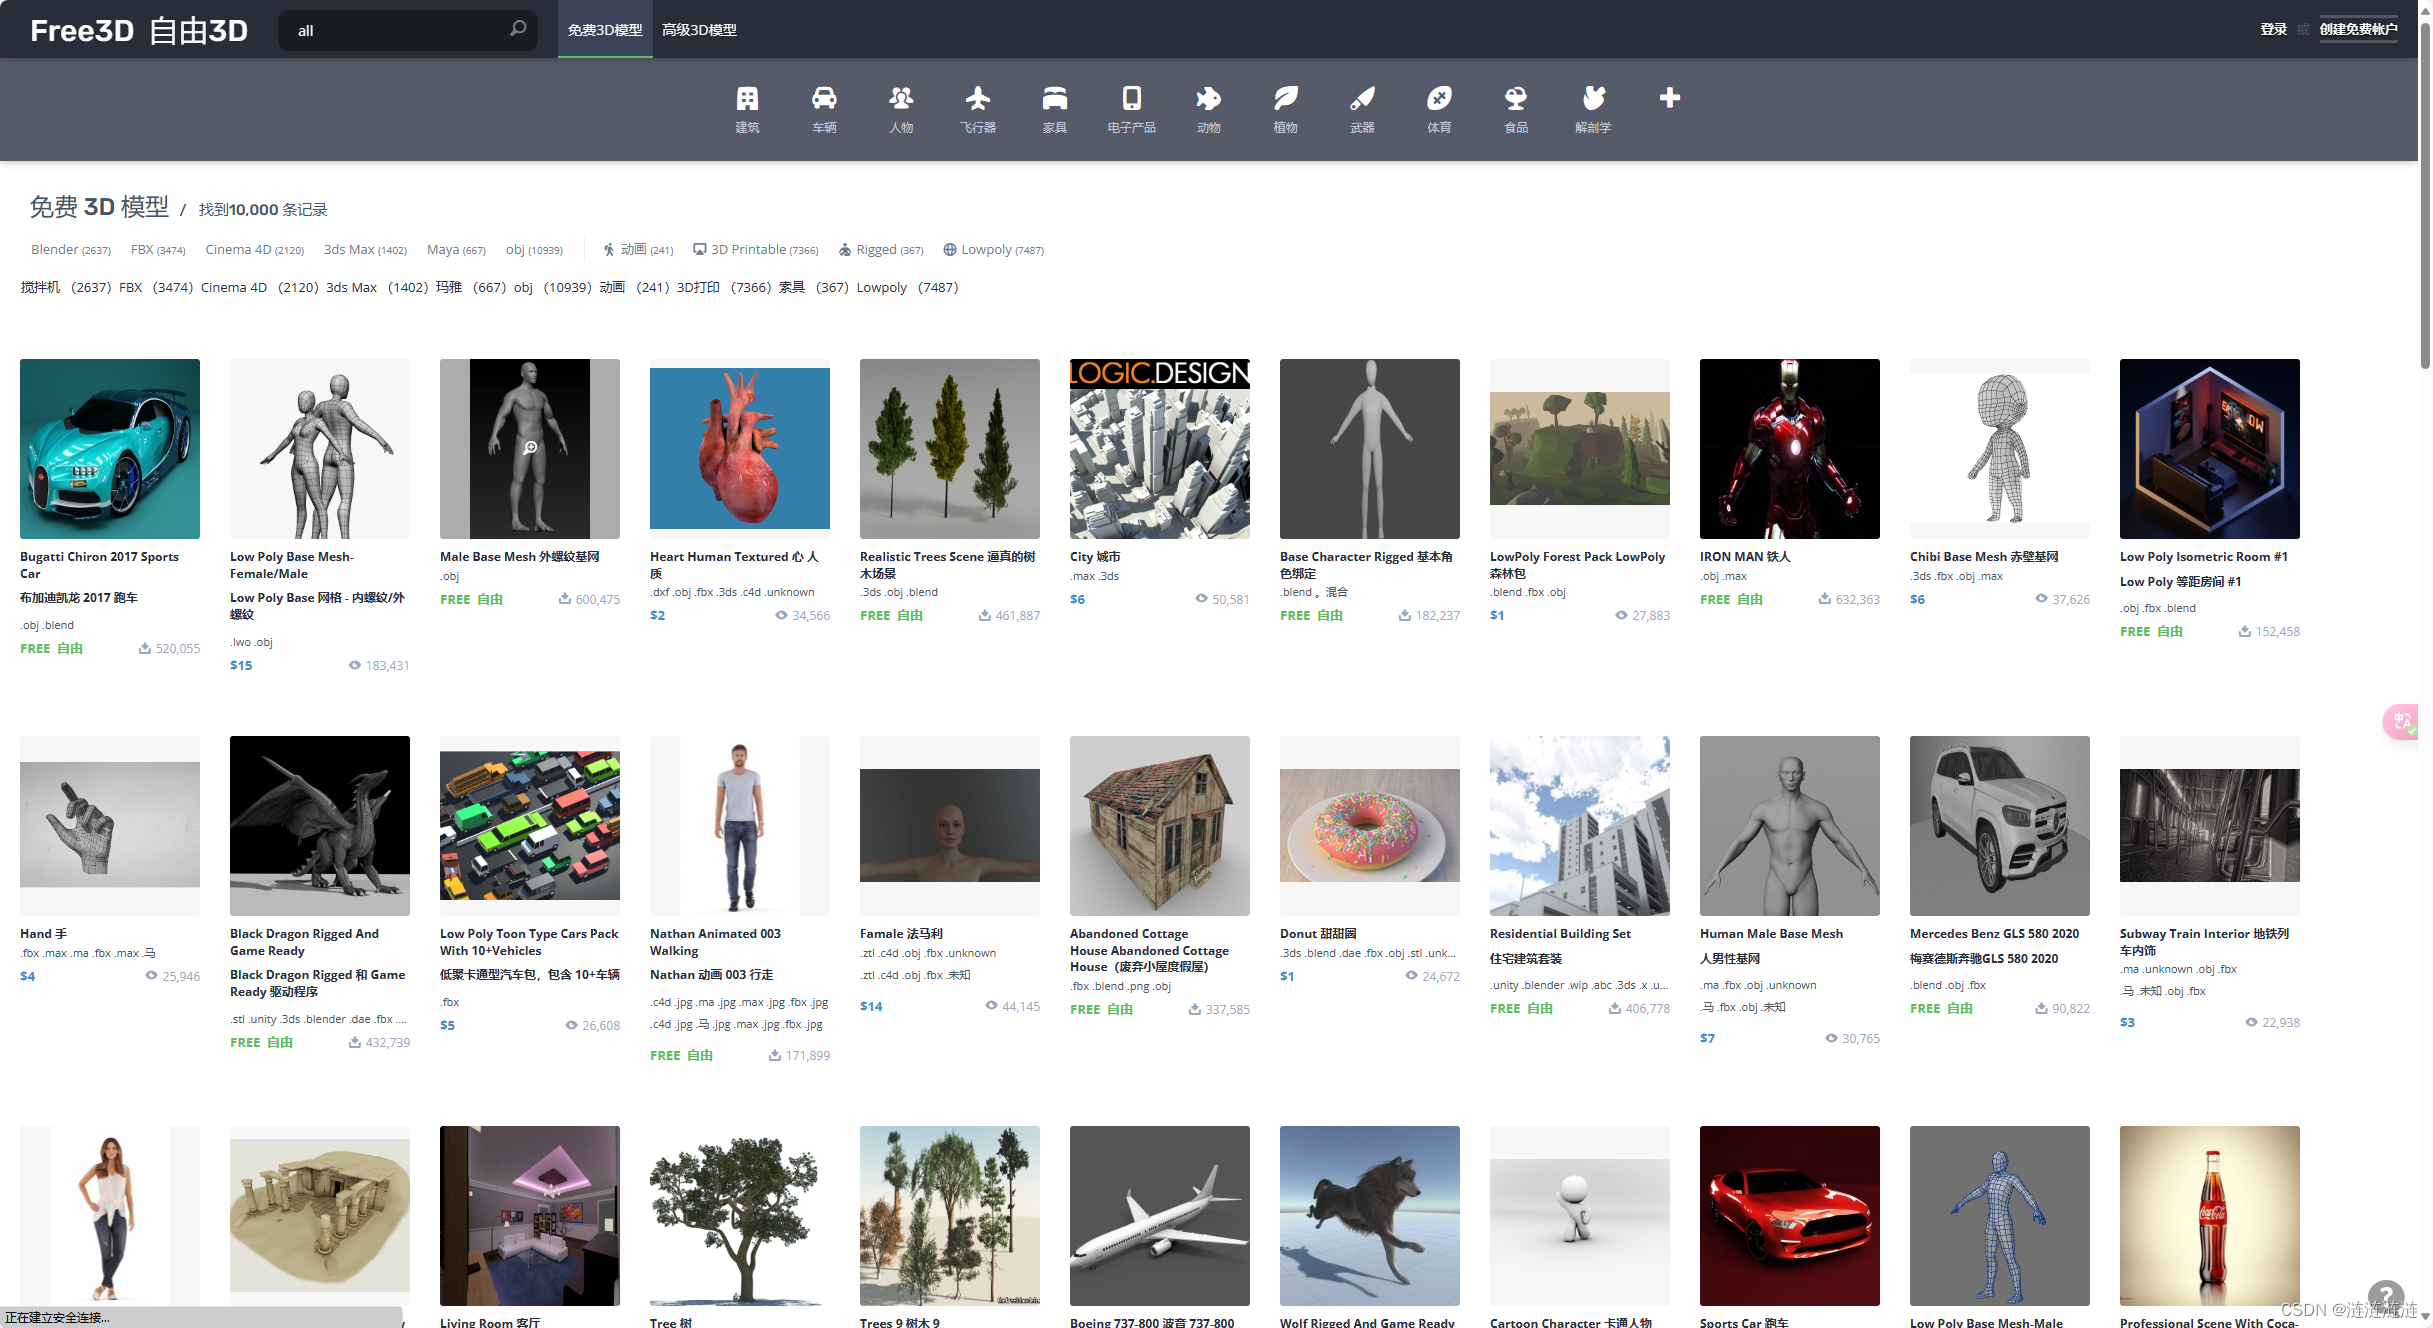Click the plus icon for more categories

(1669, 98)
